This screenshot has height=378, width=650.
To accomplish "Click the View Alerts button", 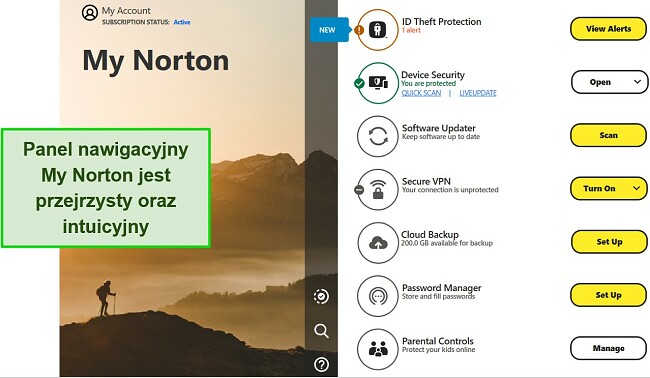I will [x=608, y=29].
